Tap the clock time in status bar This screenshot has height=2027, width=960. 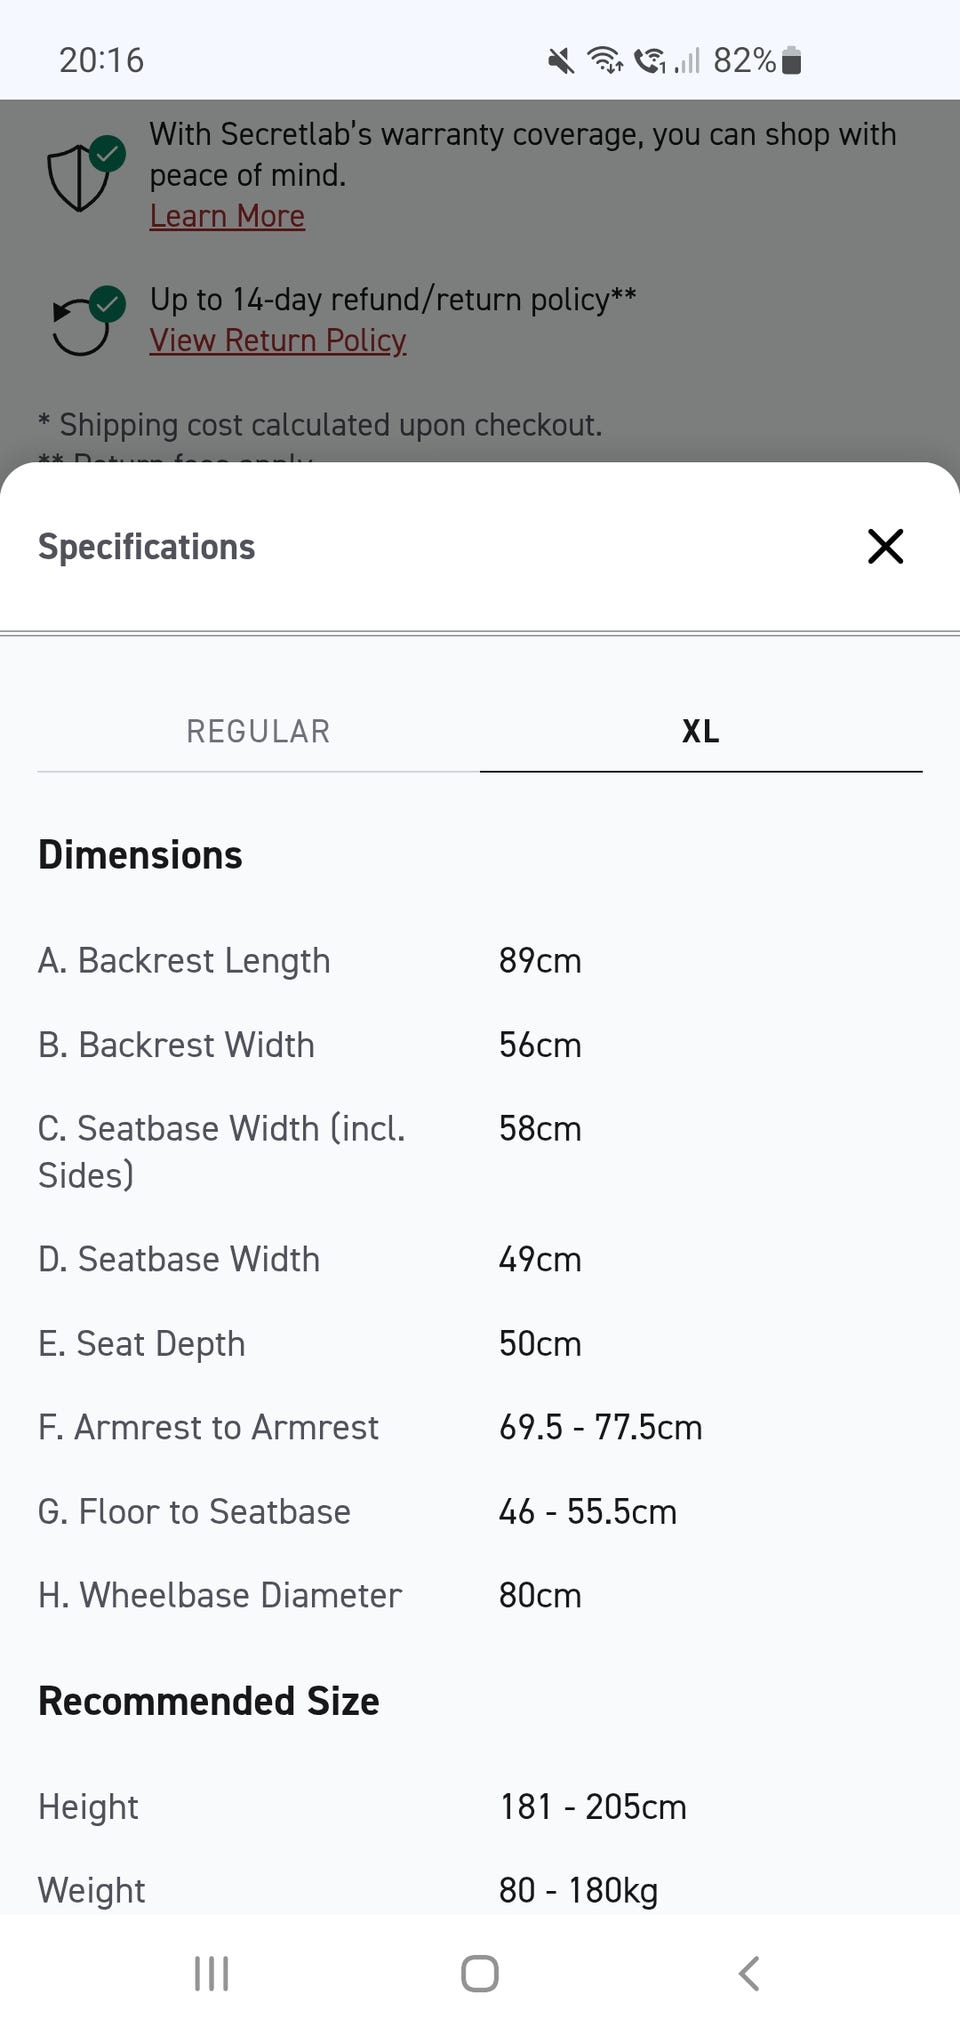click(101, 60)
